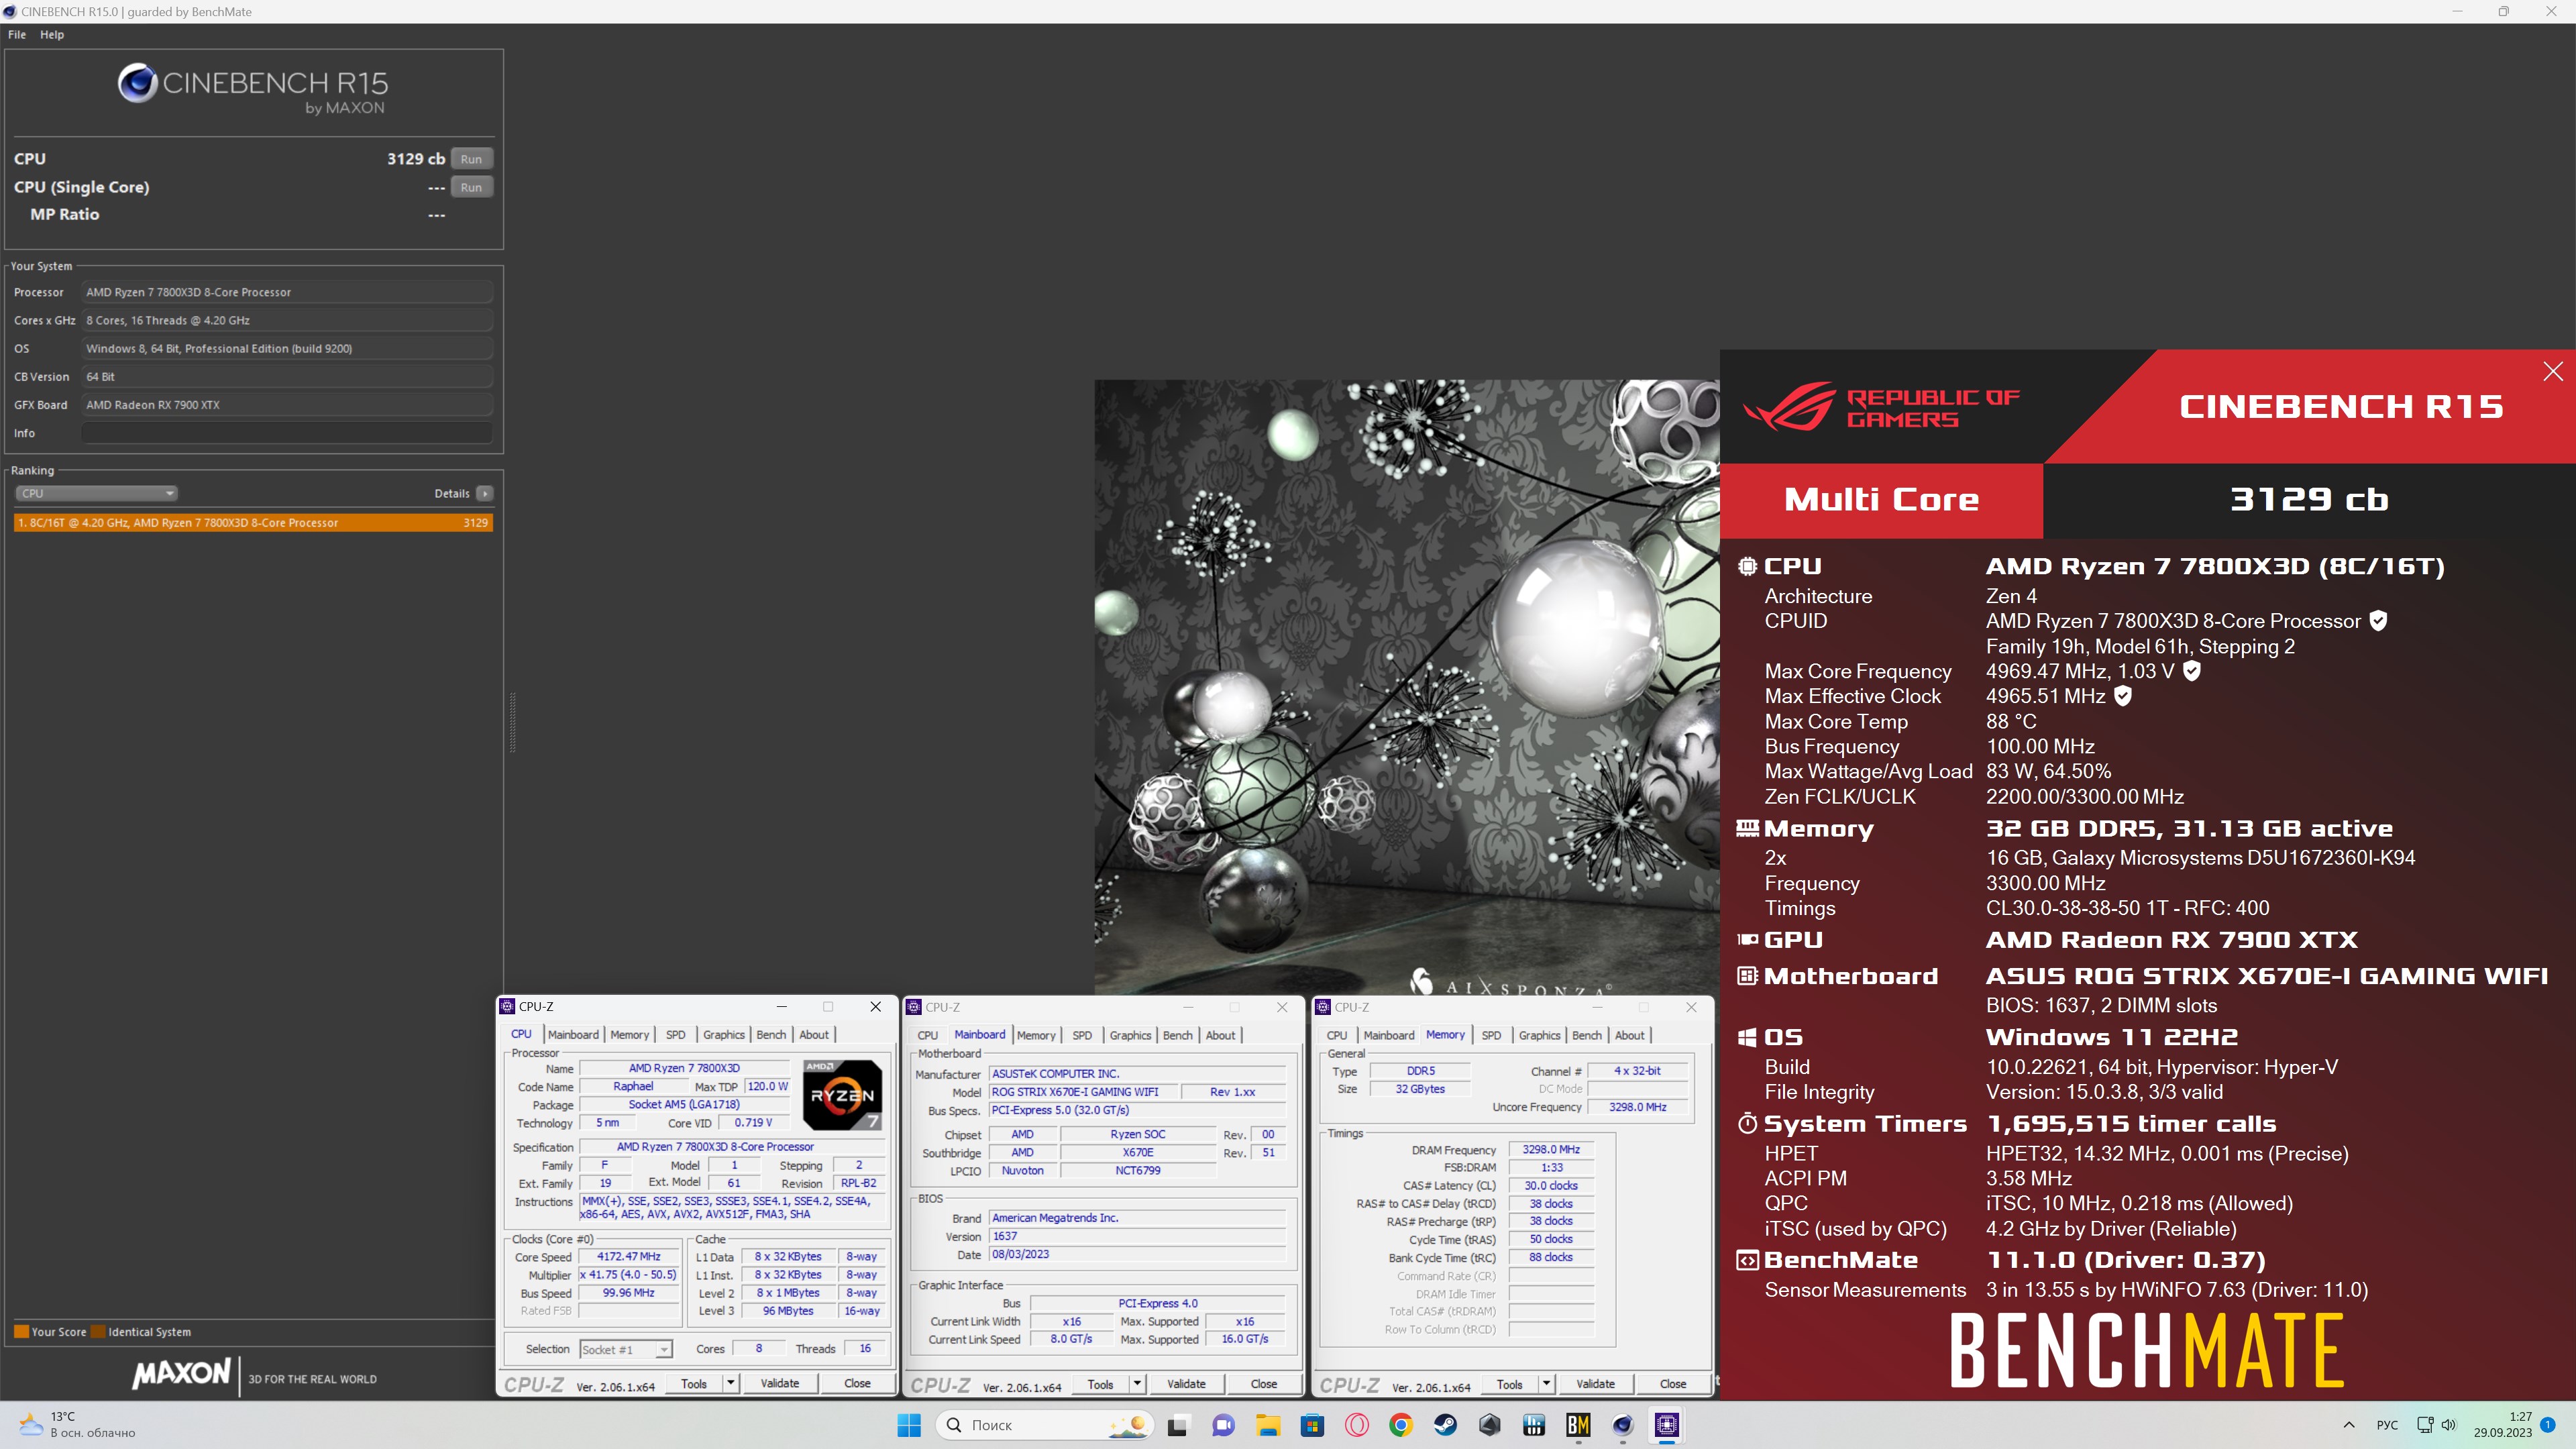Image resolution: width=2576 pixels, height=1449 pixels.
Task: Run the multi-core CPU benchmark
Action: 471,159
